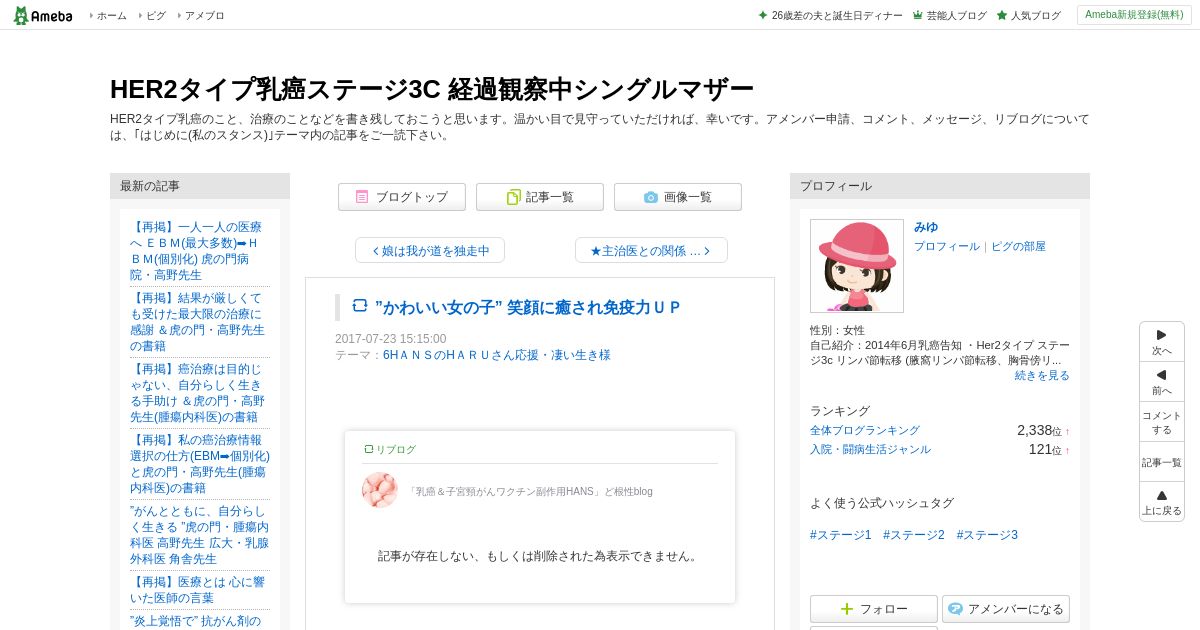The width and height of the screenshot is (1200, 630).
Task: Click 前へ in floating side panel
Action: coord(1162,382)
